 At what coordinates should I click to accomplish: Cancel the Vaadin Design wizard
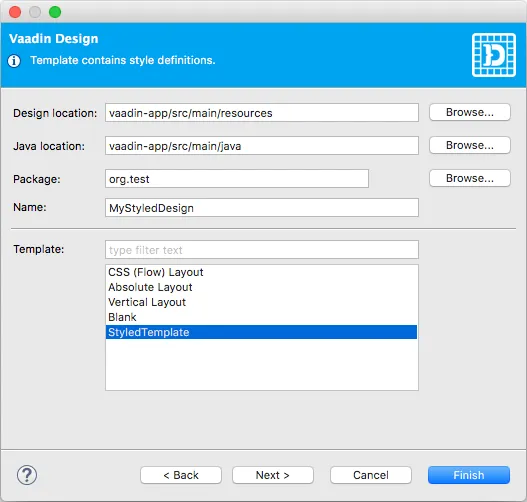click(371, 475)
